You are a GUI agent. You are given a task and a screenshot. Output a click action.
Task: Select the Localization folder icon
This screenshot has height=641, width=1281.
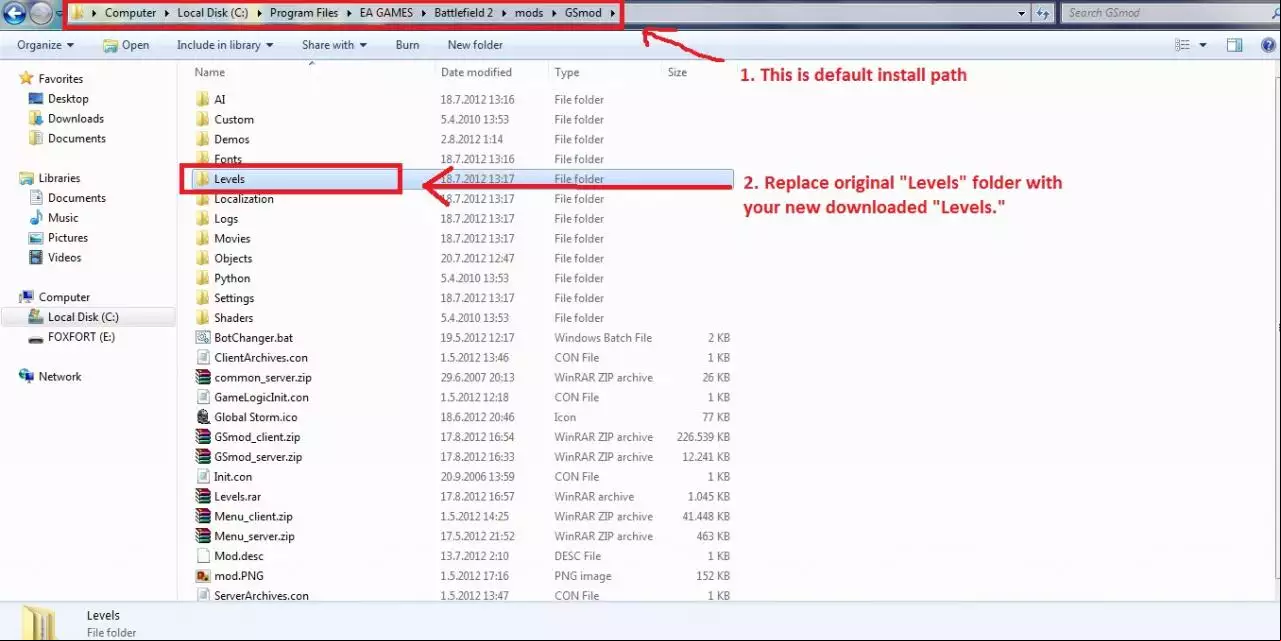pyautogui.click(x=203, y=199)
